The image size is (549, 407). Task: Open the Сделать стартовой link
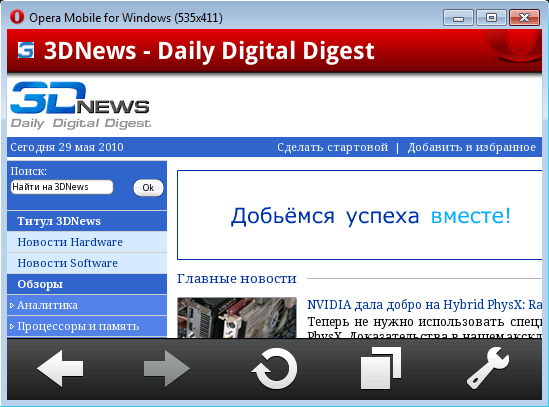[332, 147]
